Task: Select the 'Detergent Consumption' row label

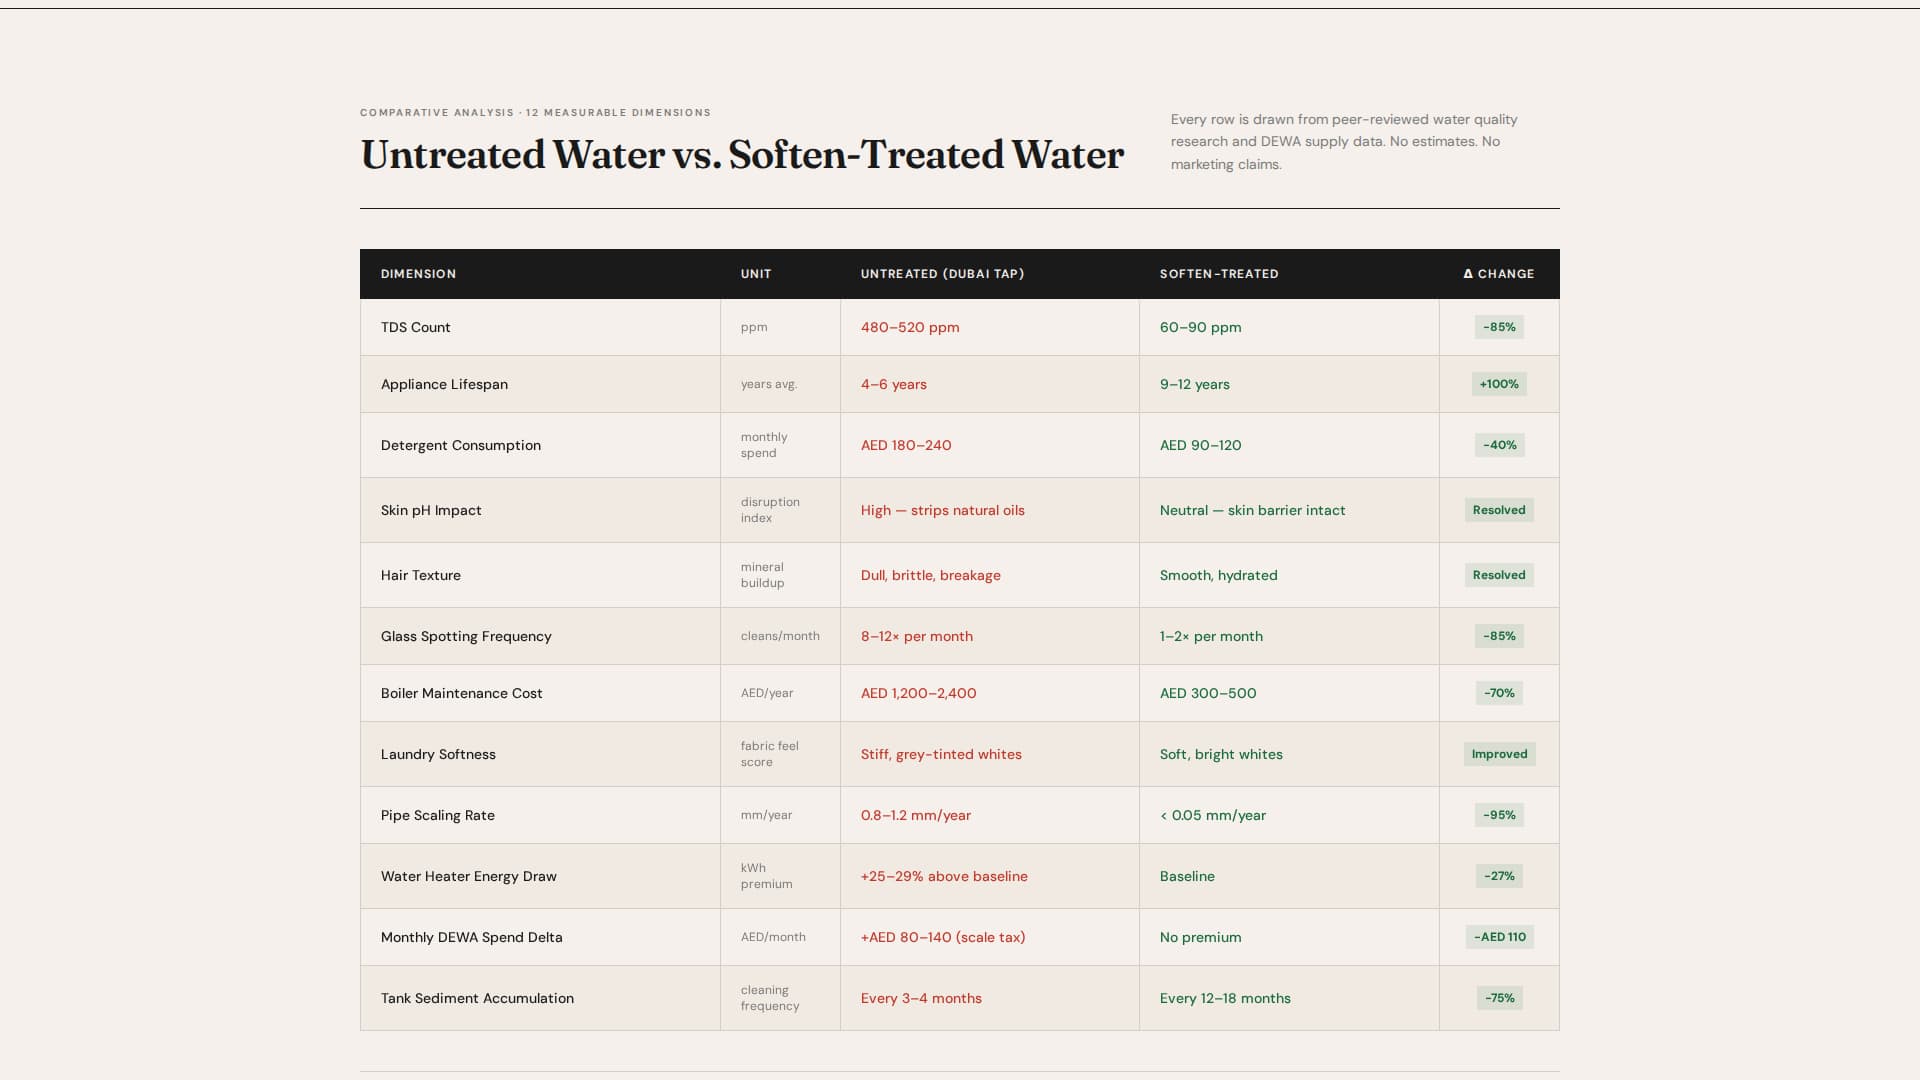Action: pyautogui.click(x=460, y=445)
